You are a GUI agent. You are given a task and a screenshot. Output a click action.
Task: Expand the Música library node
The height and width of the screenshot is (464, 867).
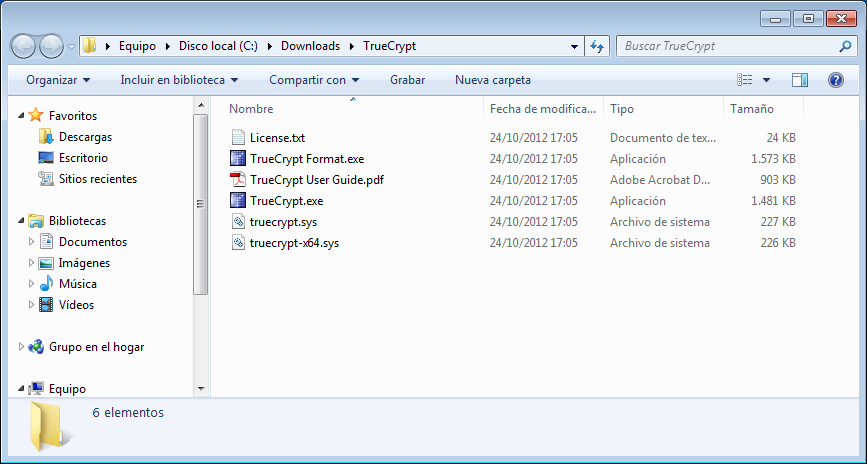tap(32, 284)
